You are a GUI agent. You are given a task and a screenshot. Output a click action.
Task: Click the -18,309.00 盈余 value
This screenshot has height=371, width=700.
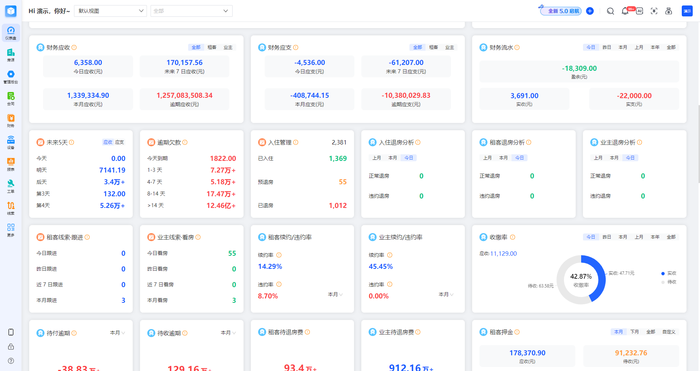coord(579,68)
